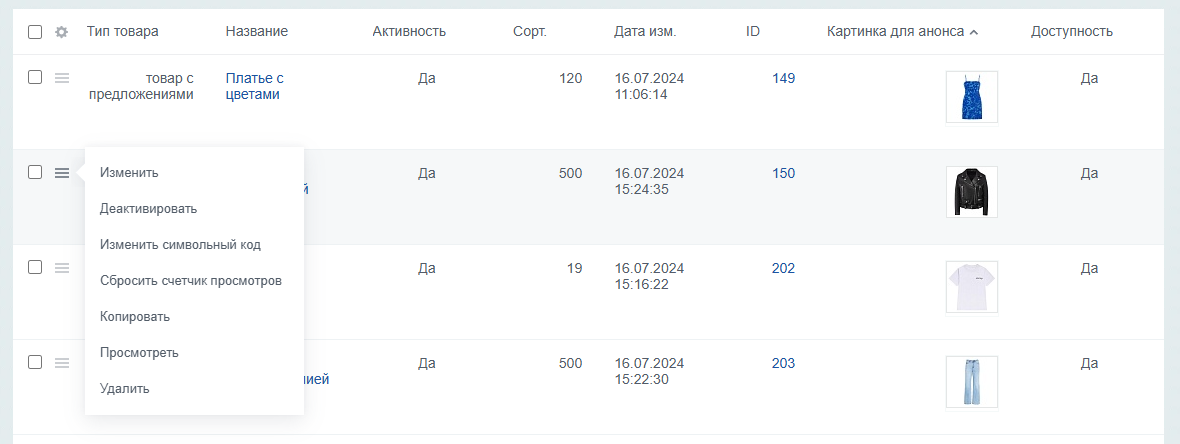Click the black leather jacket thumbnail

pyautogui.click(x=972, y=192)
